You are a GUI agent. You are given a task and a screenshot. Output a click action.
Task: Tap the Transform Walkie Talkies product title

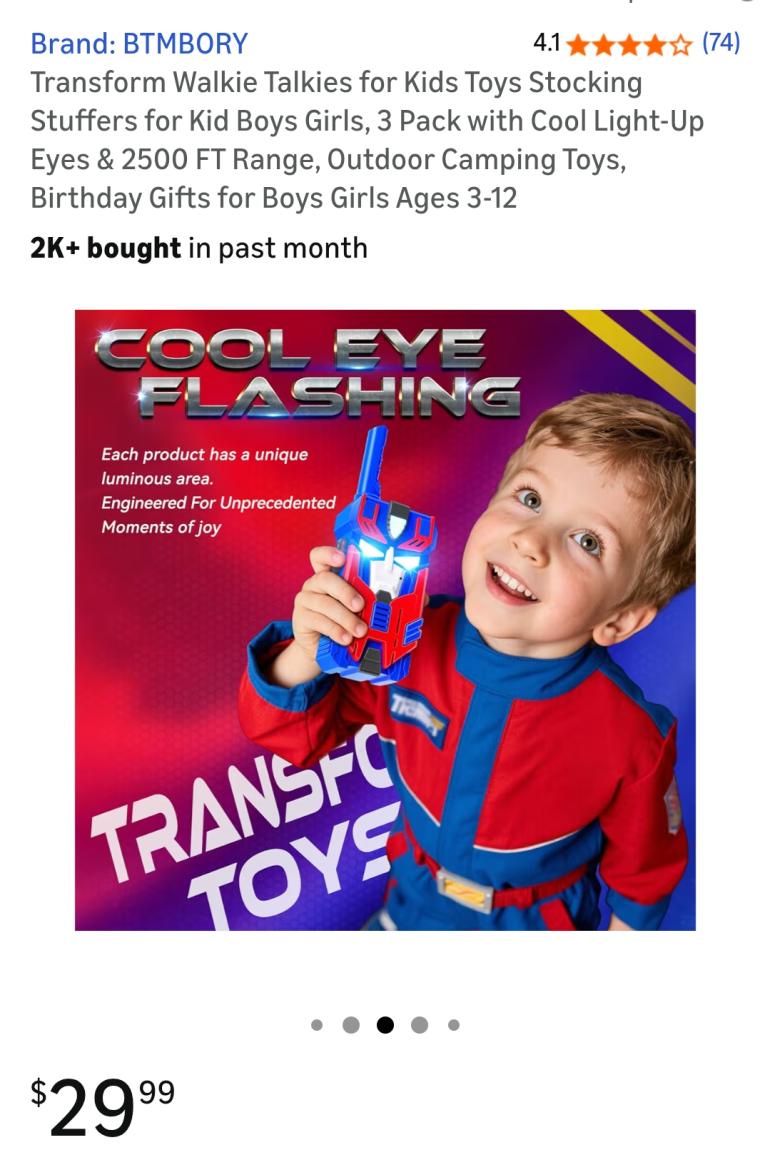click(366, 140)
